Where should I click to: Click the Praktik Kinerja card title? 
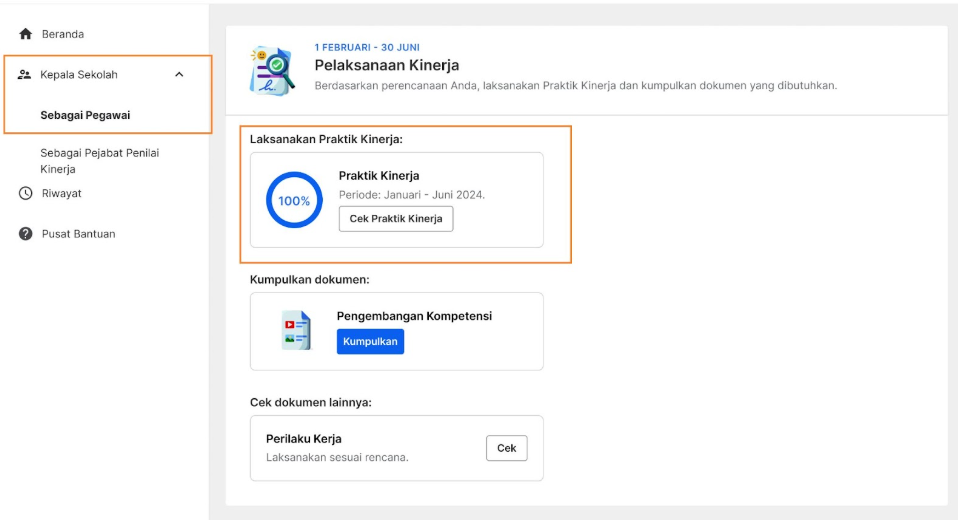click(x=379, y=176)
